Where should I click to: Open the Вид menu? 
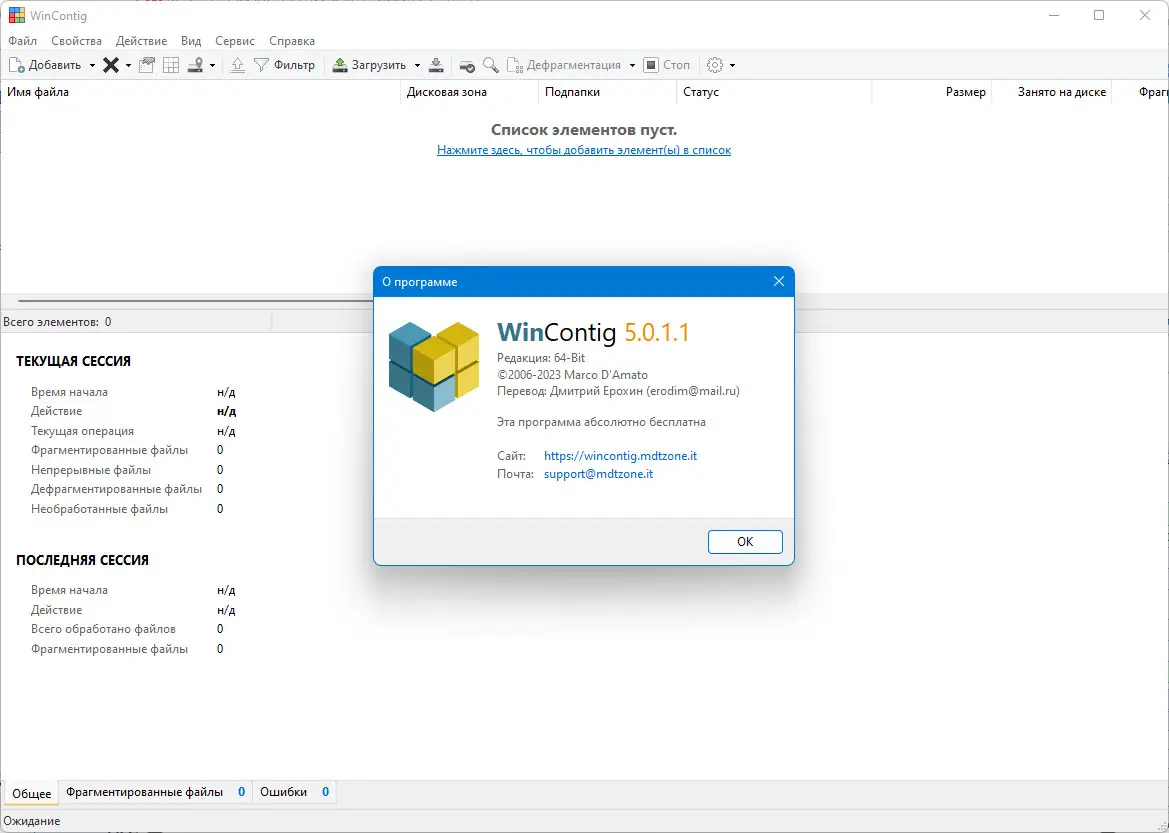coord(191,41)
